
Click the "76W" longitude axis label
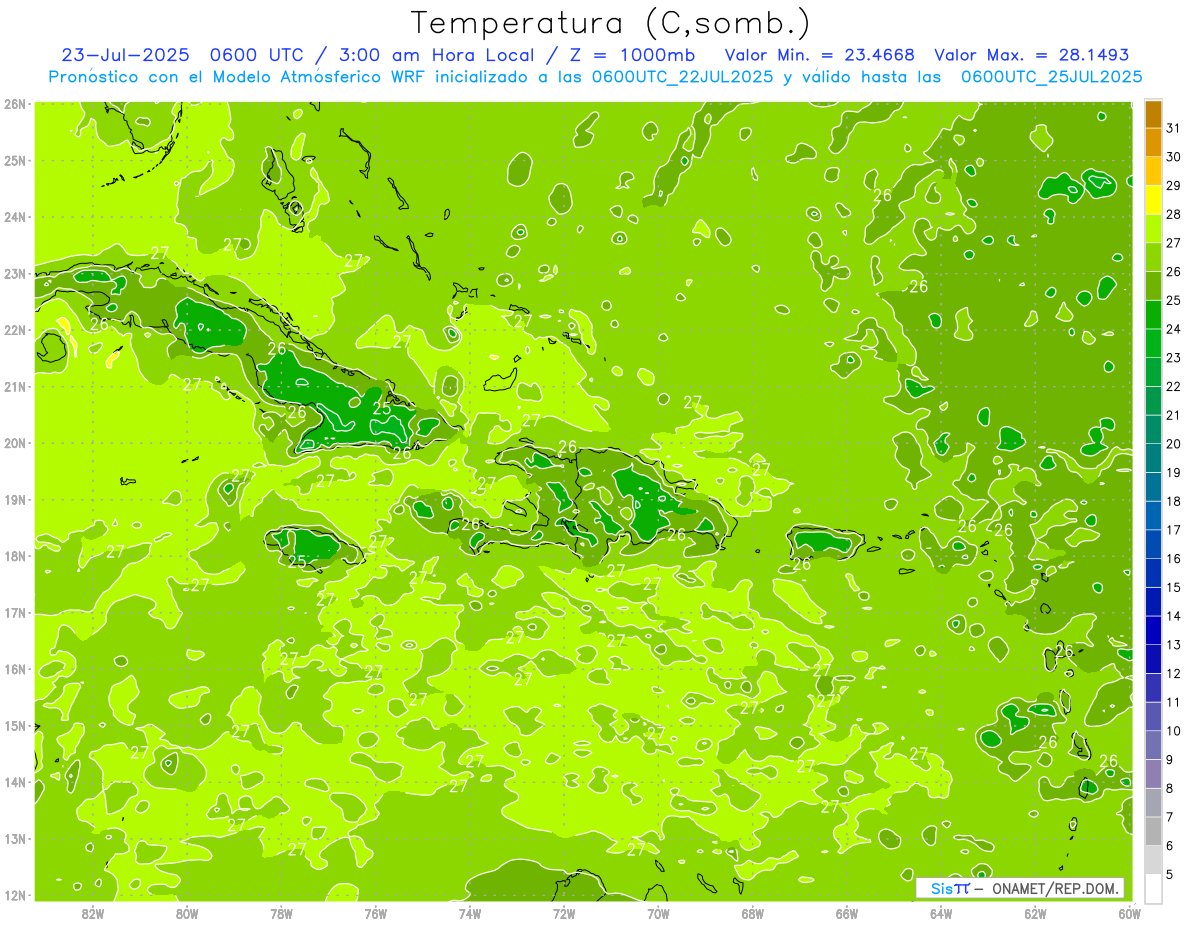tap(375, 913)
